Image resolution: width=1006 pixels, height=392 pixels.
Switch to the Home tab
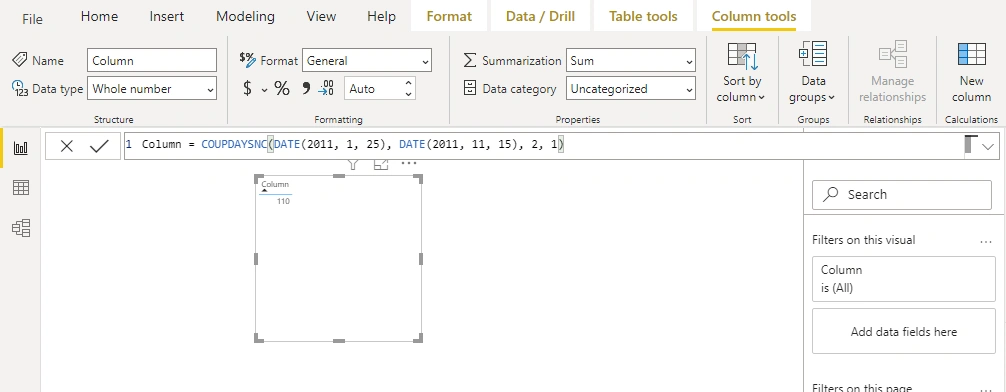click(99, 17)
